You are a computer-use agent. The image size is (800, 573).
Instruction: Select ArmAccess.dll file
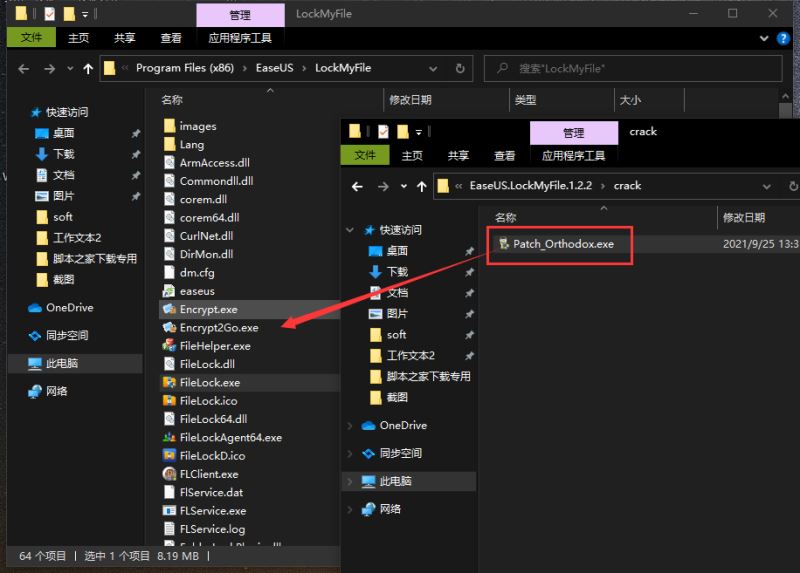[214, 163]
